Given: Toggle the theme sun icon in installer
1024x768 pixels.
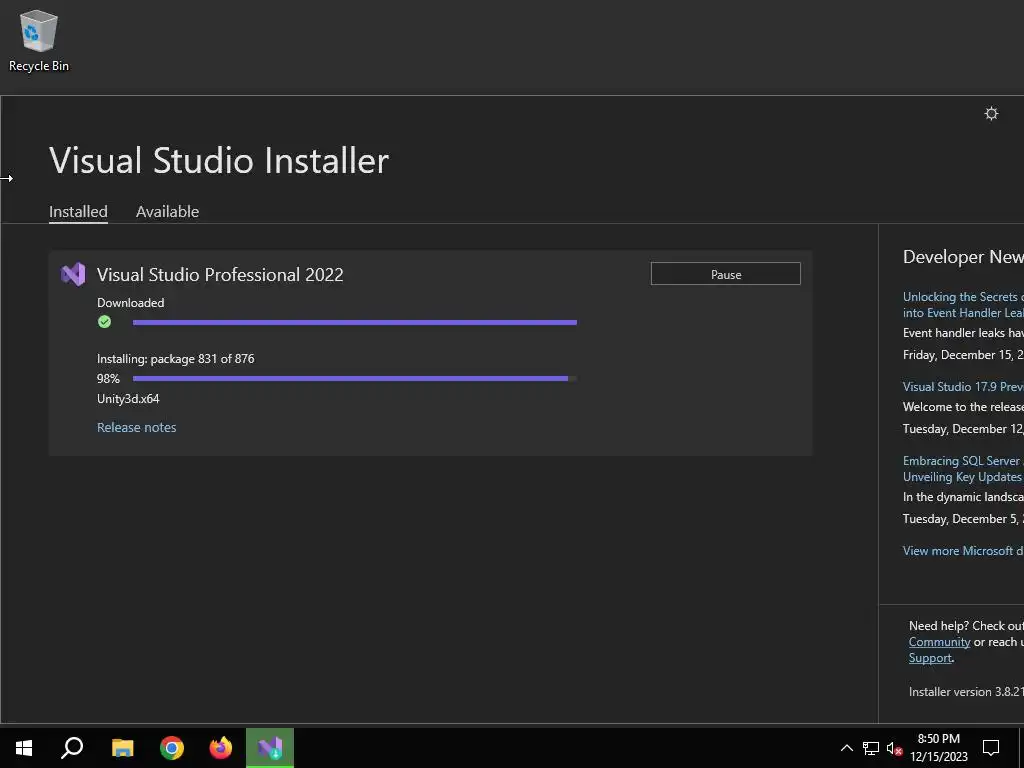Looking at the screenshot, I should tap(991, 114).
